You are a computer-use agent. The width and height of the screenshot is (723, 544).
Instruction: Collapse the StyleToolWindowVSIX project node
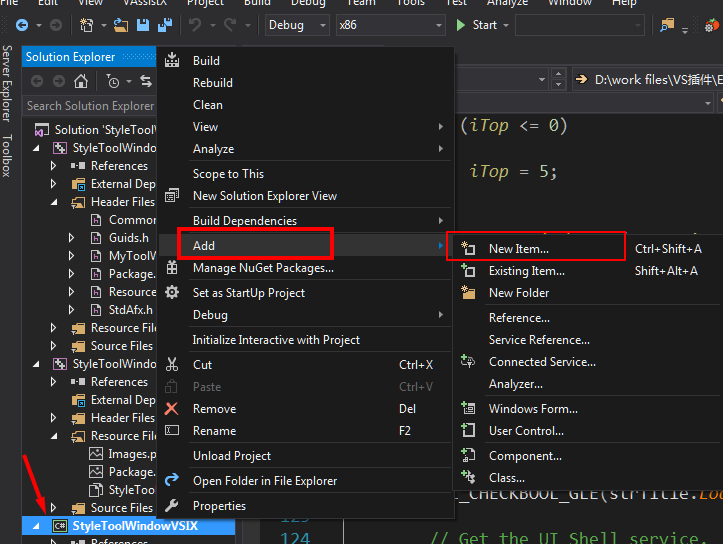pyautogui.click(x=38, y=526)
